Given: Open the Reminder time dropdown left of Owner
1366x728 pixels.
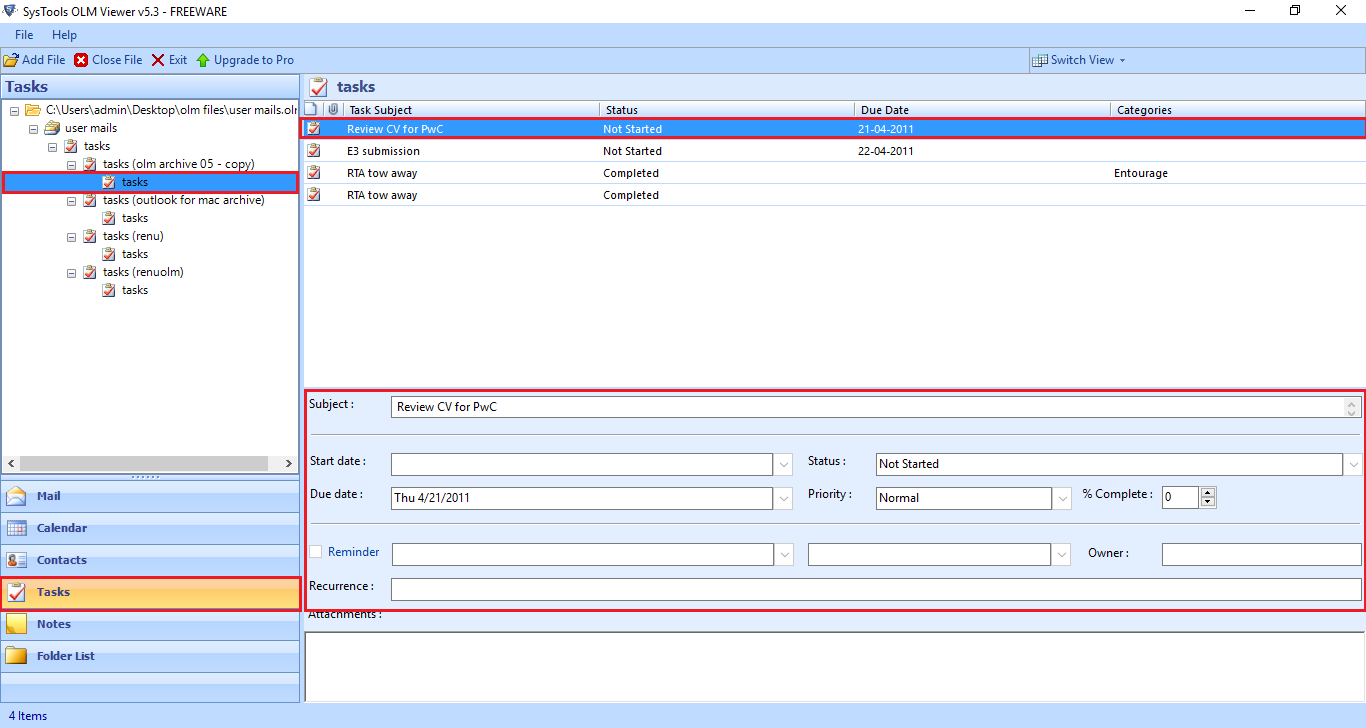Looking at the screenshot, I should 1062,554.
